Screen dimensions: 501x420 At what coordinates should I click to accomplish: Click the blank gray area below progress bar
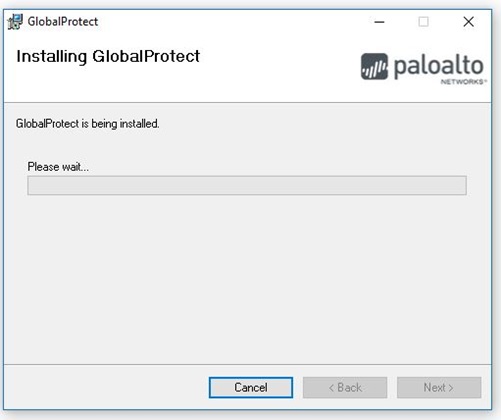[x=247, y=277]
